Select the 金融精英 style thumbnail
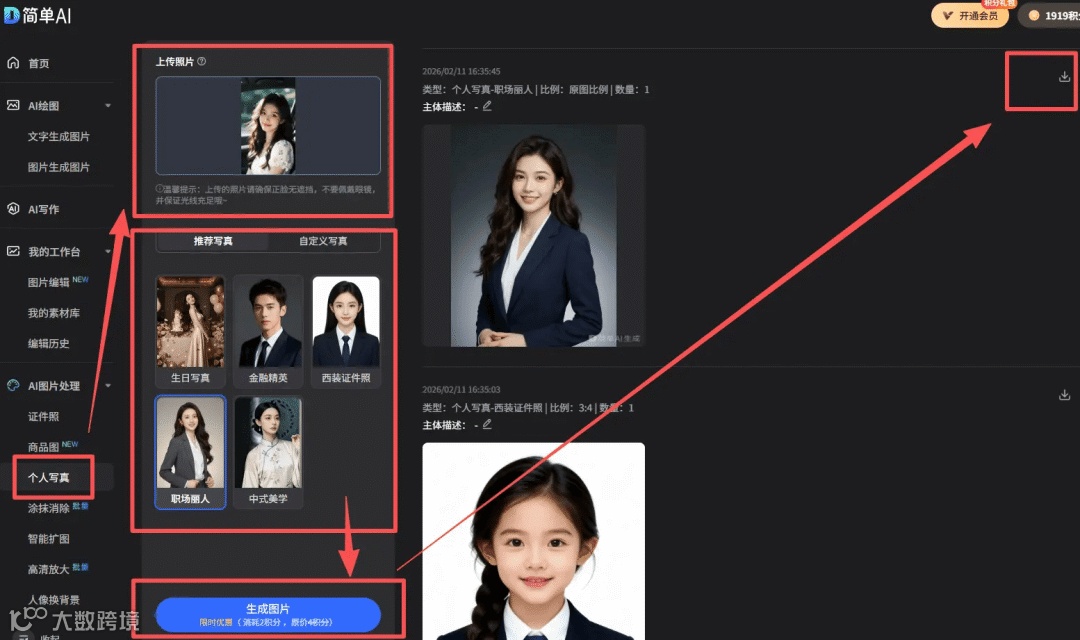1080x640 pixels. pos(268,331)
